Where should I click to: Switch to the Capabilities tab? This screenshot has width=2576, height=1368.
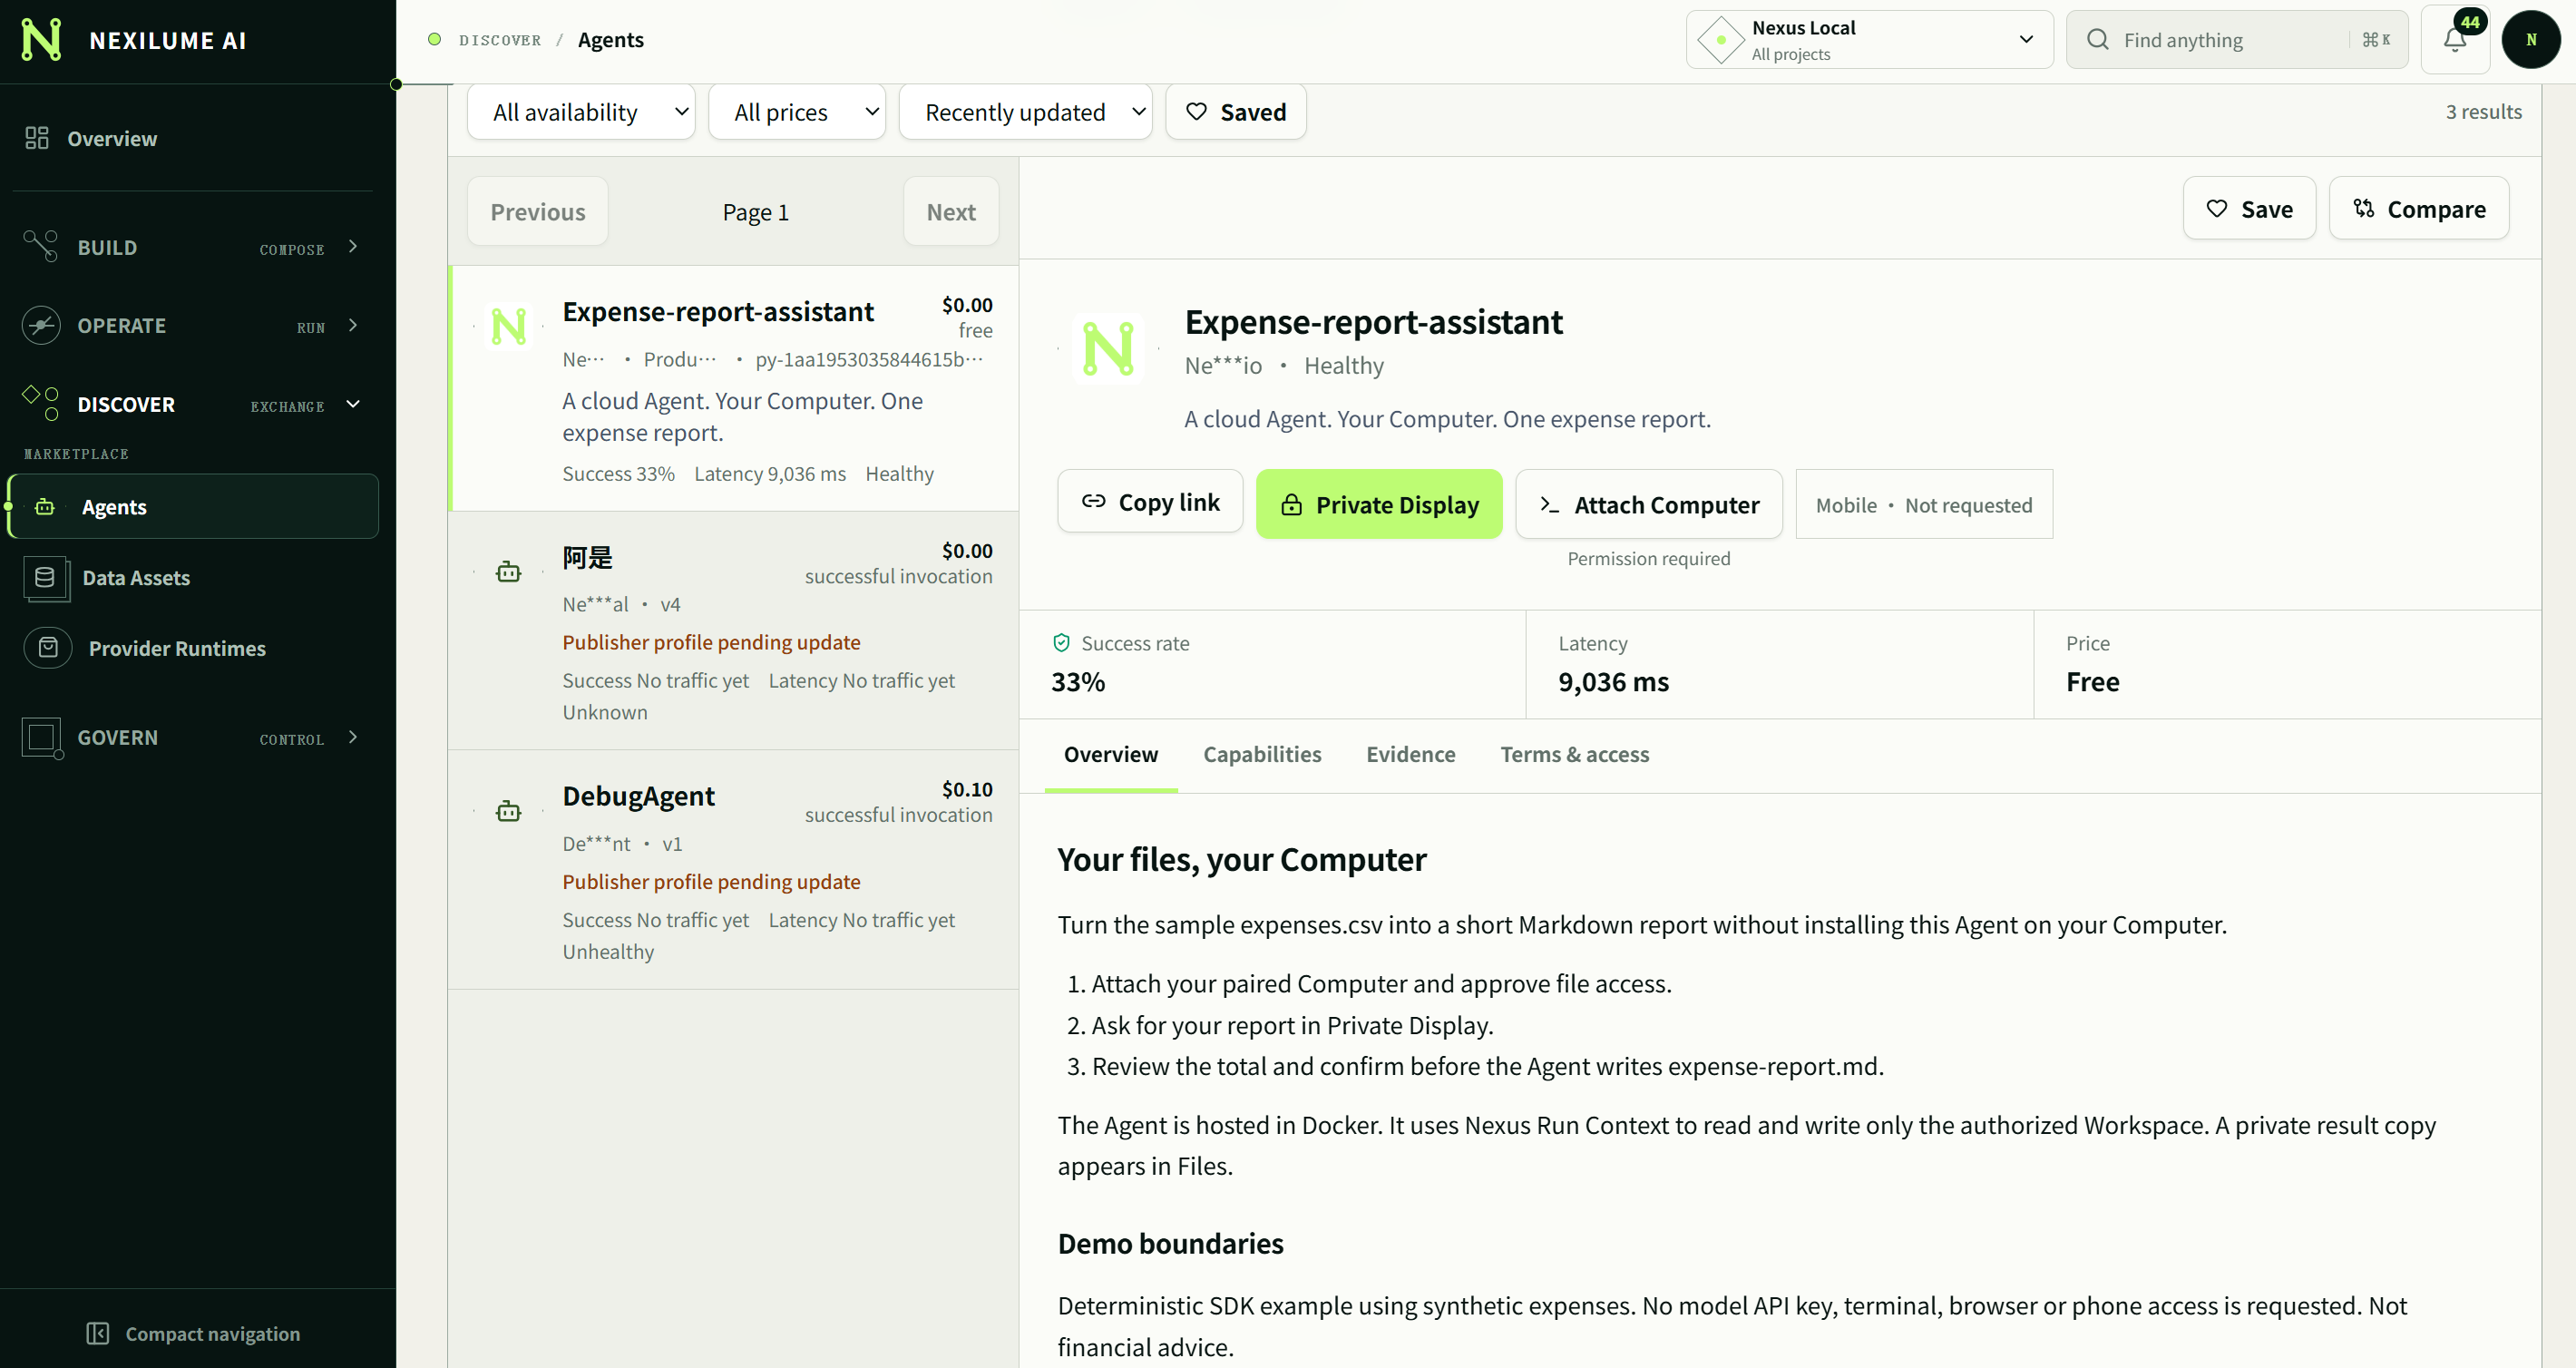click(1262, 754)
